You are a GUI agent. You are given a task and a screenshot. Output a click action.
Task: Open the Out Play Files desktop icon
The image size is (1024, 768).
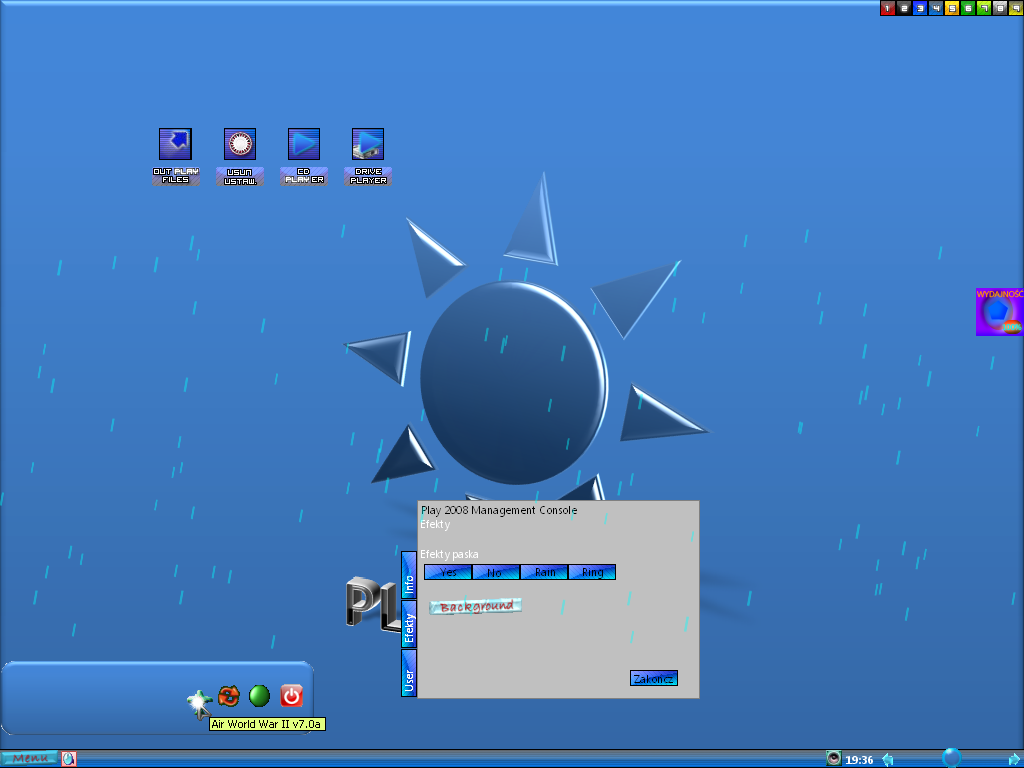pos(175,145)
